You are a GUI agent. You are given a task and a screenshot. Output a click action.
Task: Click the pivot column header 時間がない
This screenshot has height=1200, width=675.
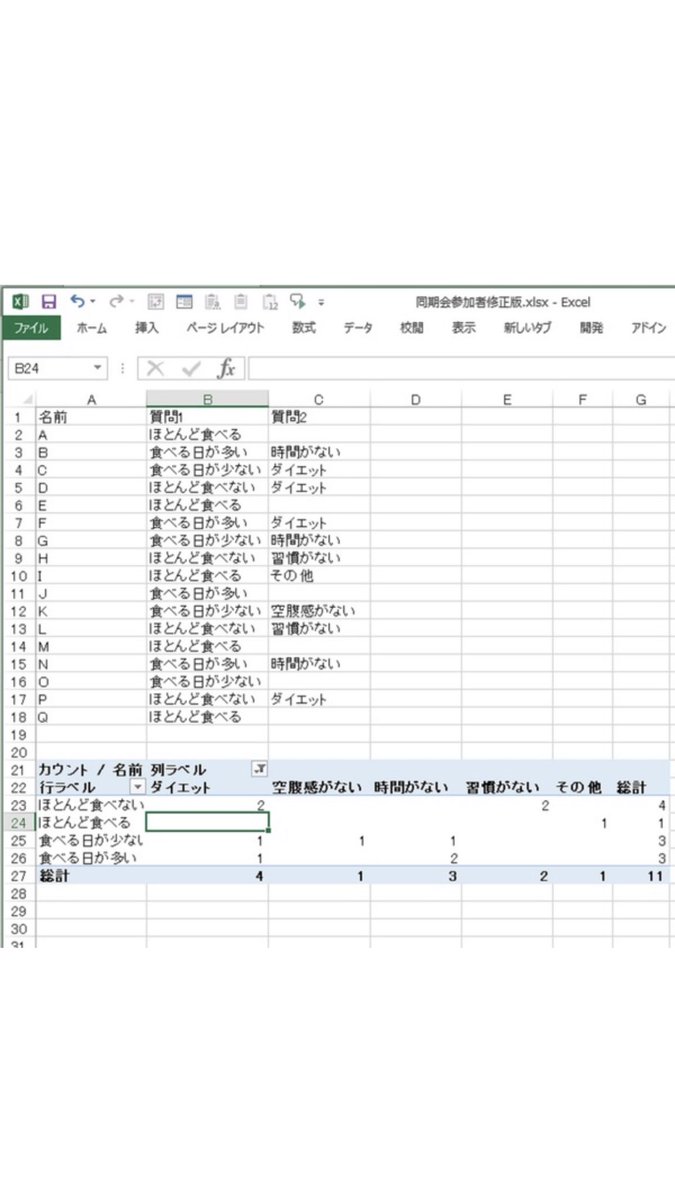[415, 787]
